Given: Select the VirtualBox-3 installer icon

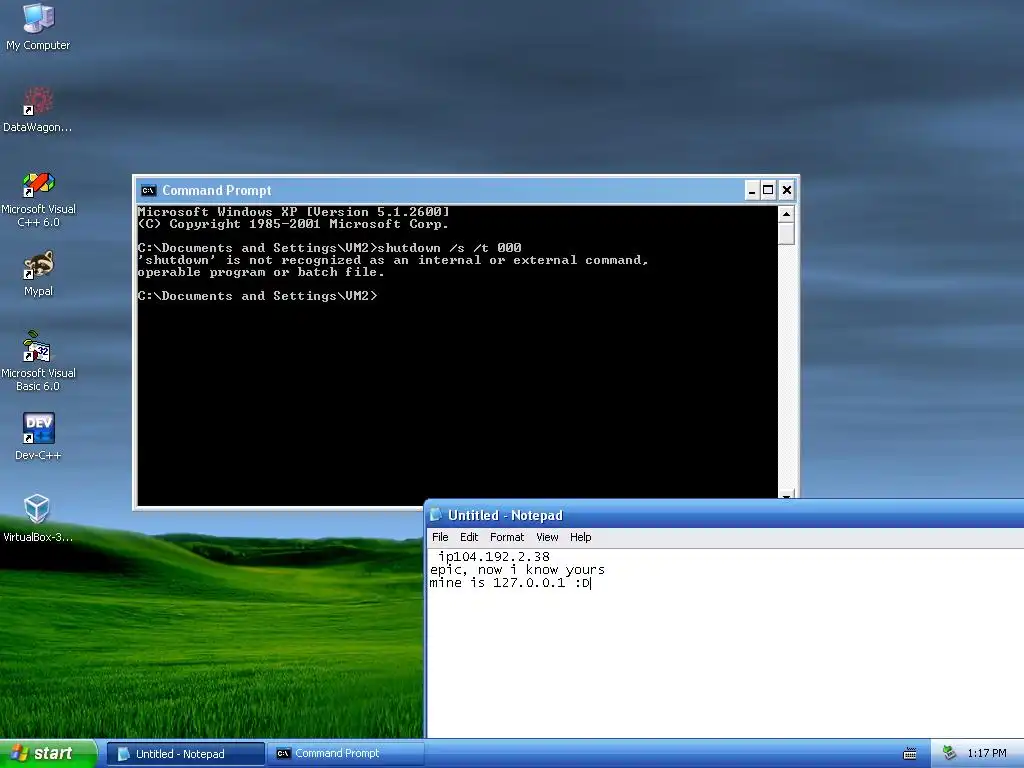Looking at the screenshot, I should point(37,518).
